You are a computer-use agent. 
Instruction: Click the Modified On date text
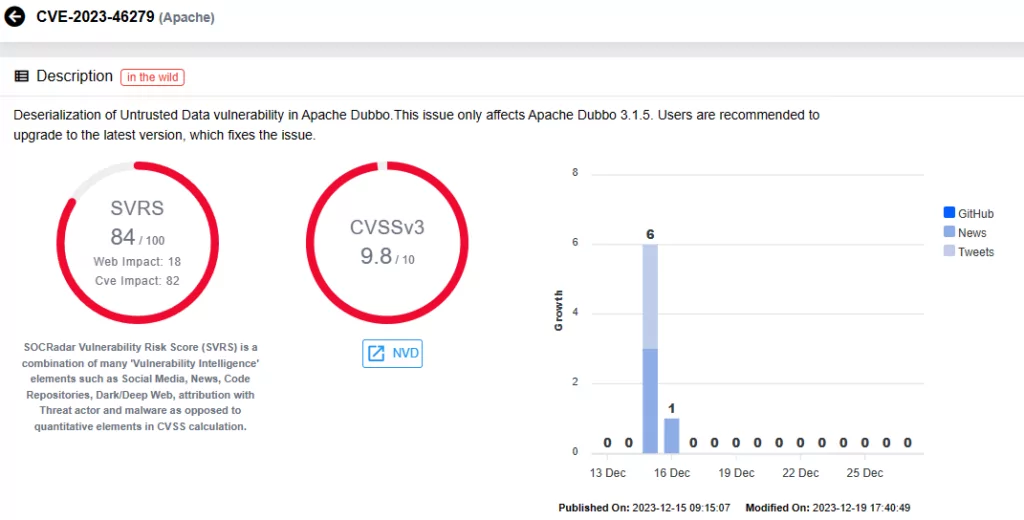[827, 508]
